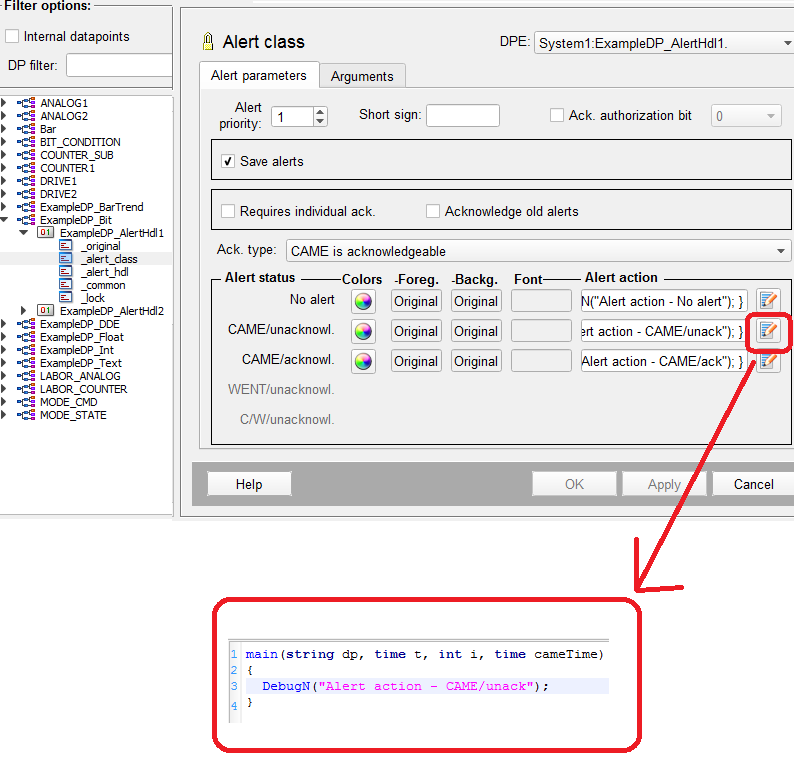Enable Requires individual ack. option
The height and width of the screenshot is (758, 794).
[228, 211]
